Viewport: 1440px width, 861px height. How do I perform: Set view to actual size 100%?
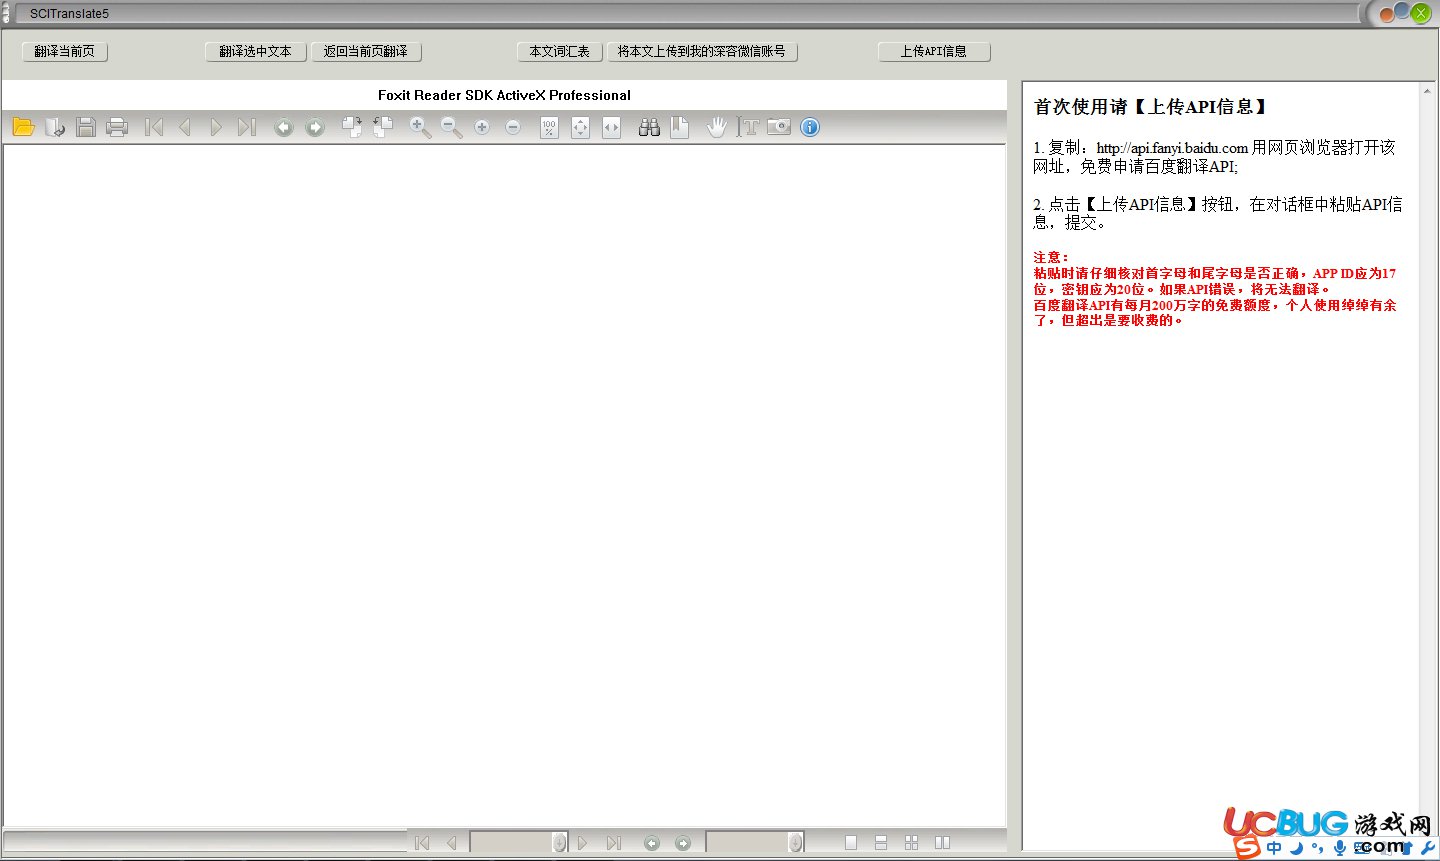click(549, 127)
